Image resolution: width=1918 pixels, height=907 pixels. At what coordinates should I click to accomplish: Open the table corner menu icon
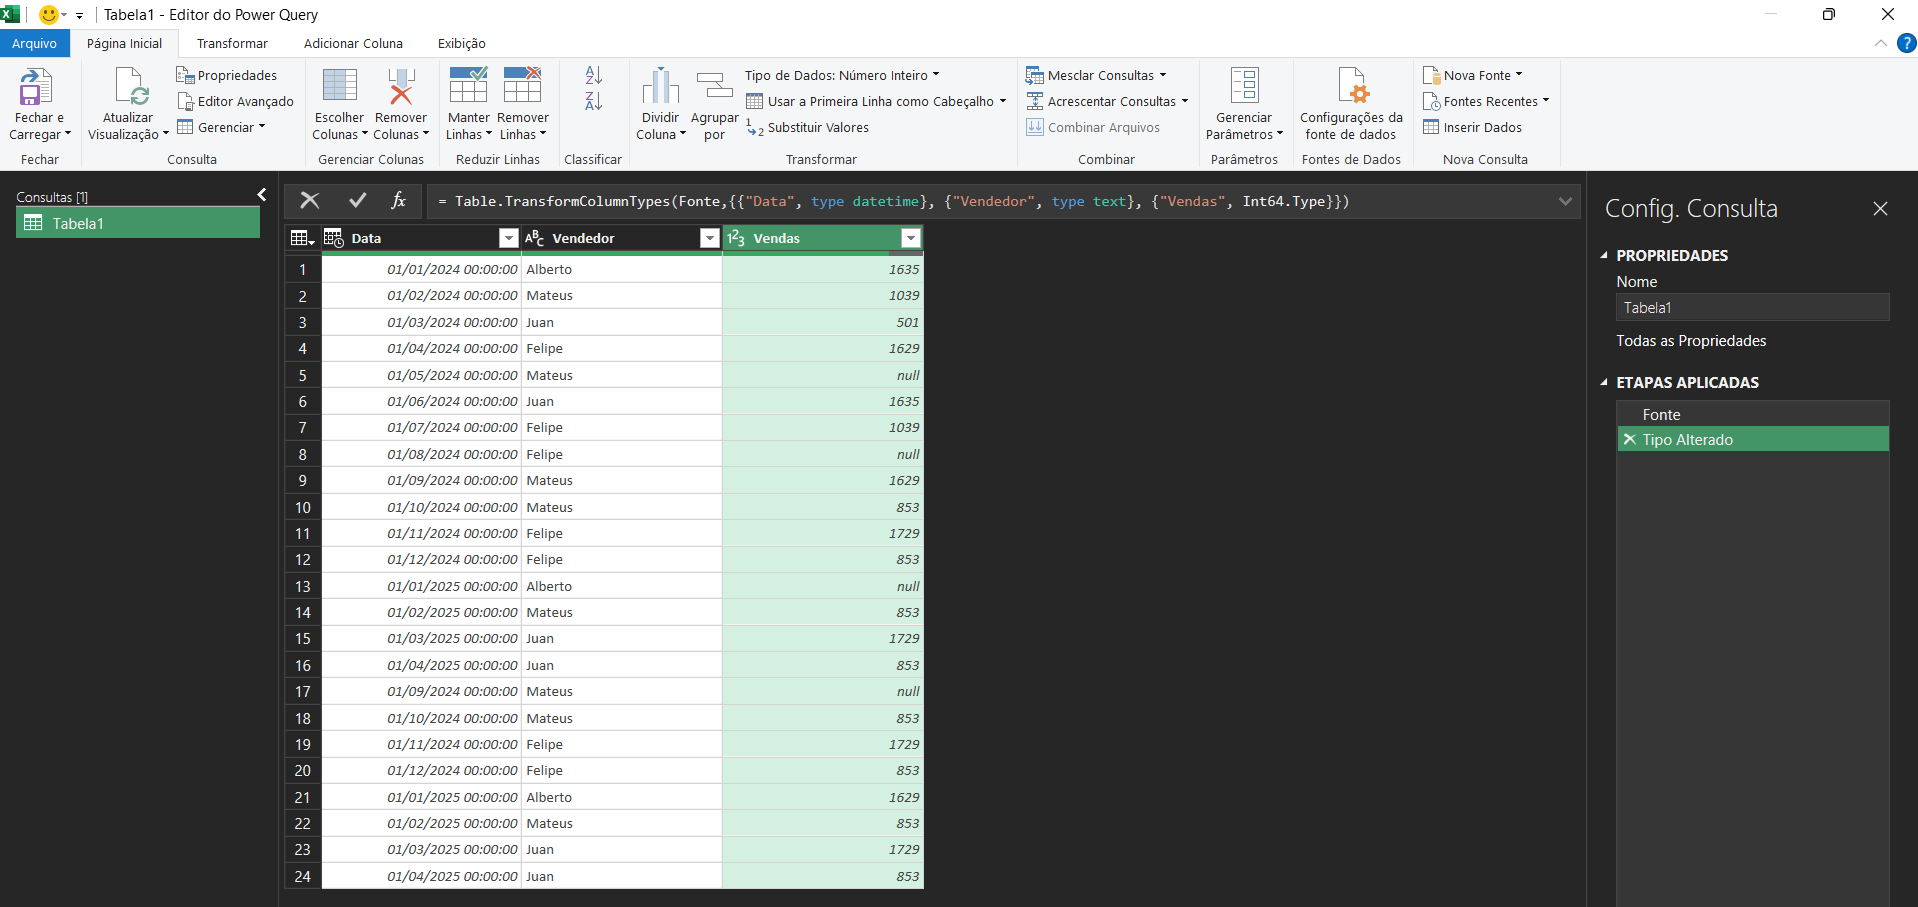[302, 238]
